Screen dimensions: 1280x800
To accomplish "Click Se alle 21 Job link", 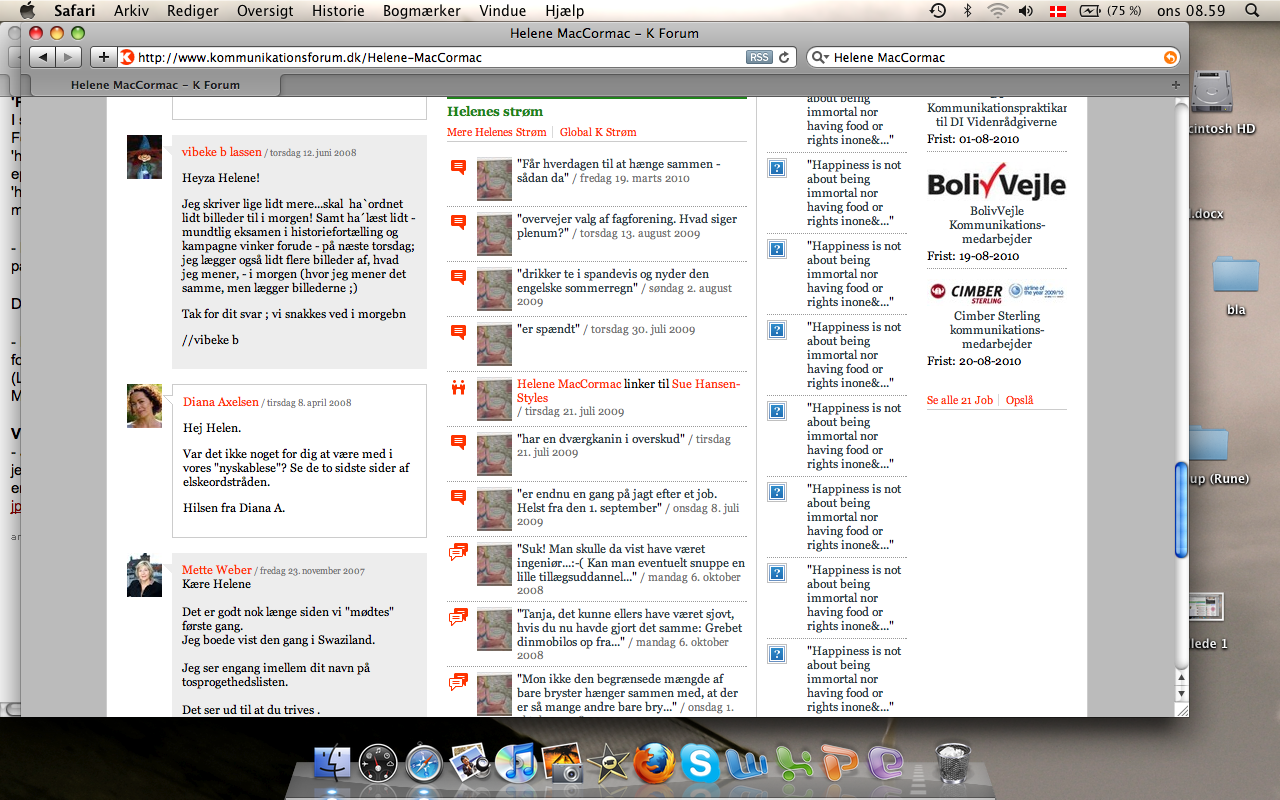I will [x=960, y=400].
